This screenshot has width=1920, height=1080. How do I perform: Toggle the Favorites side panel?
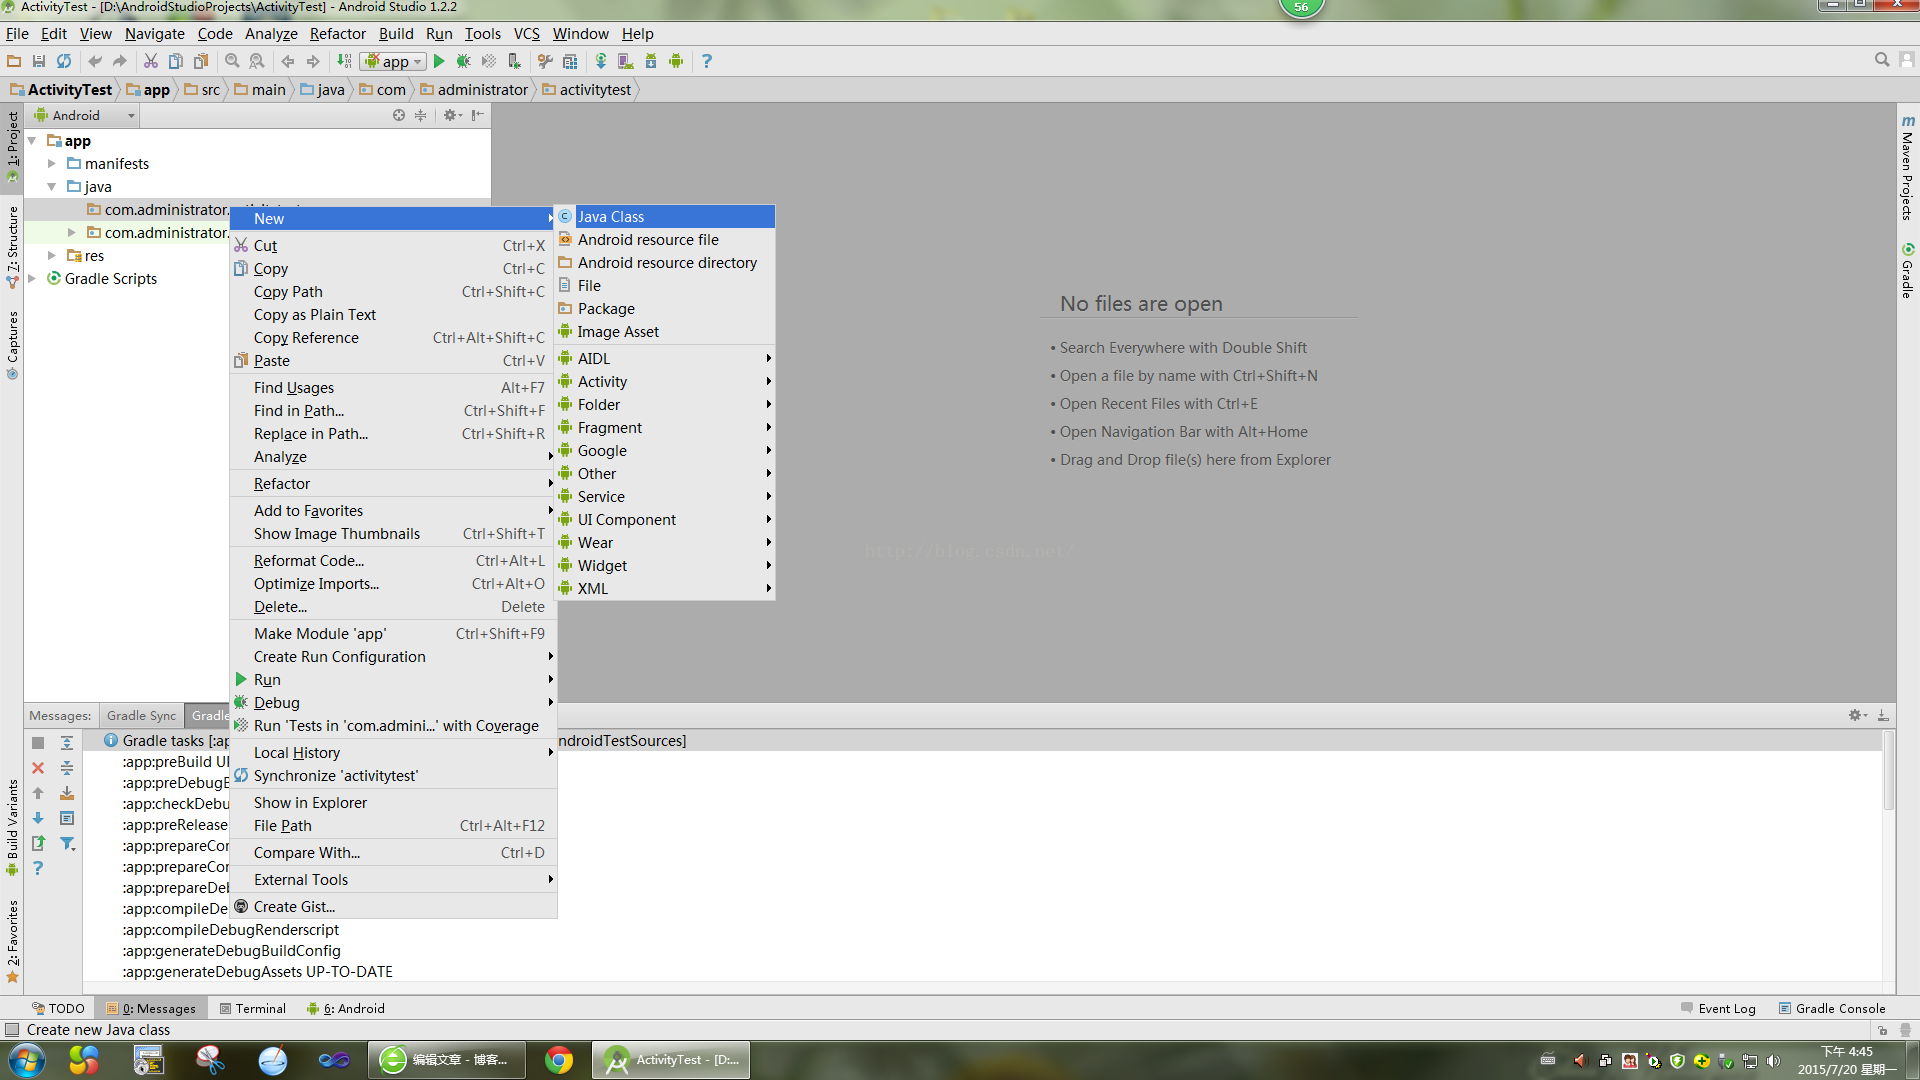(12, 942)
